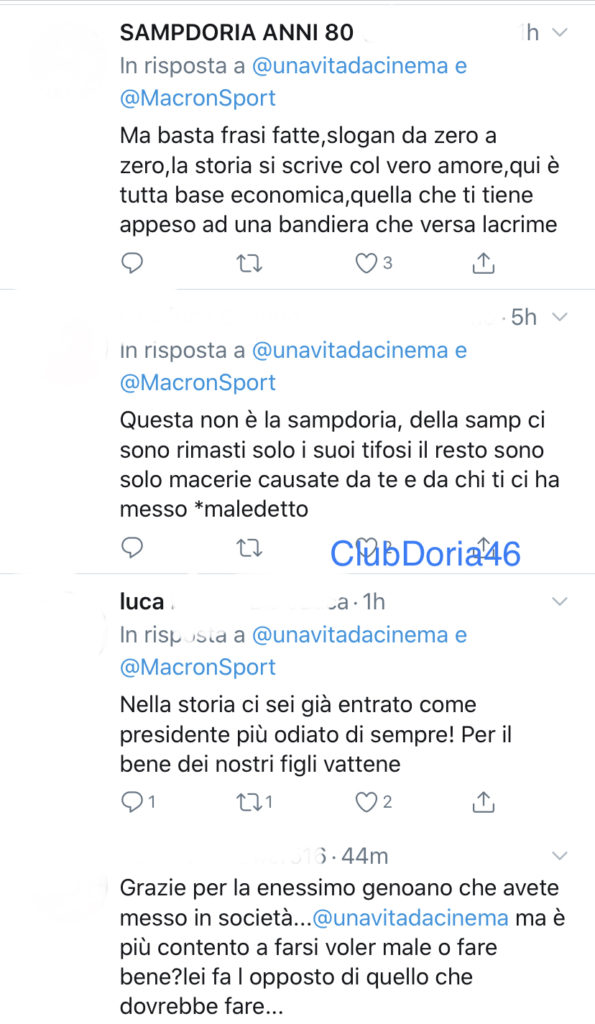This screenshot has width=595, height=1024.
Task: Reply to the 'Questa non è la sampdoria' tweet
Action: coord(133,547)
